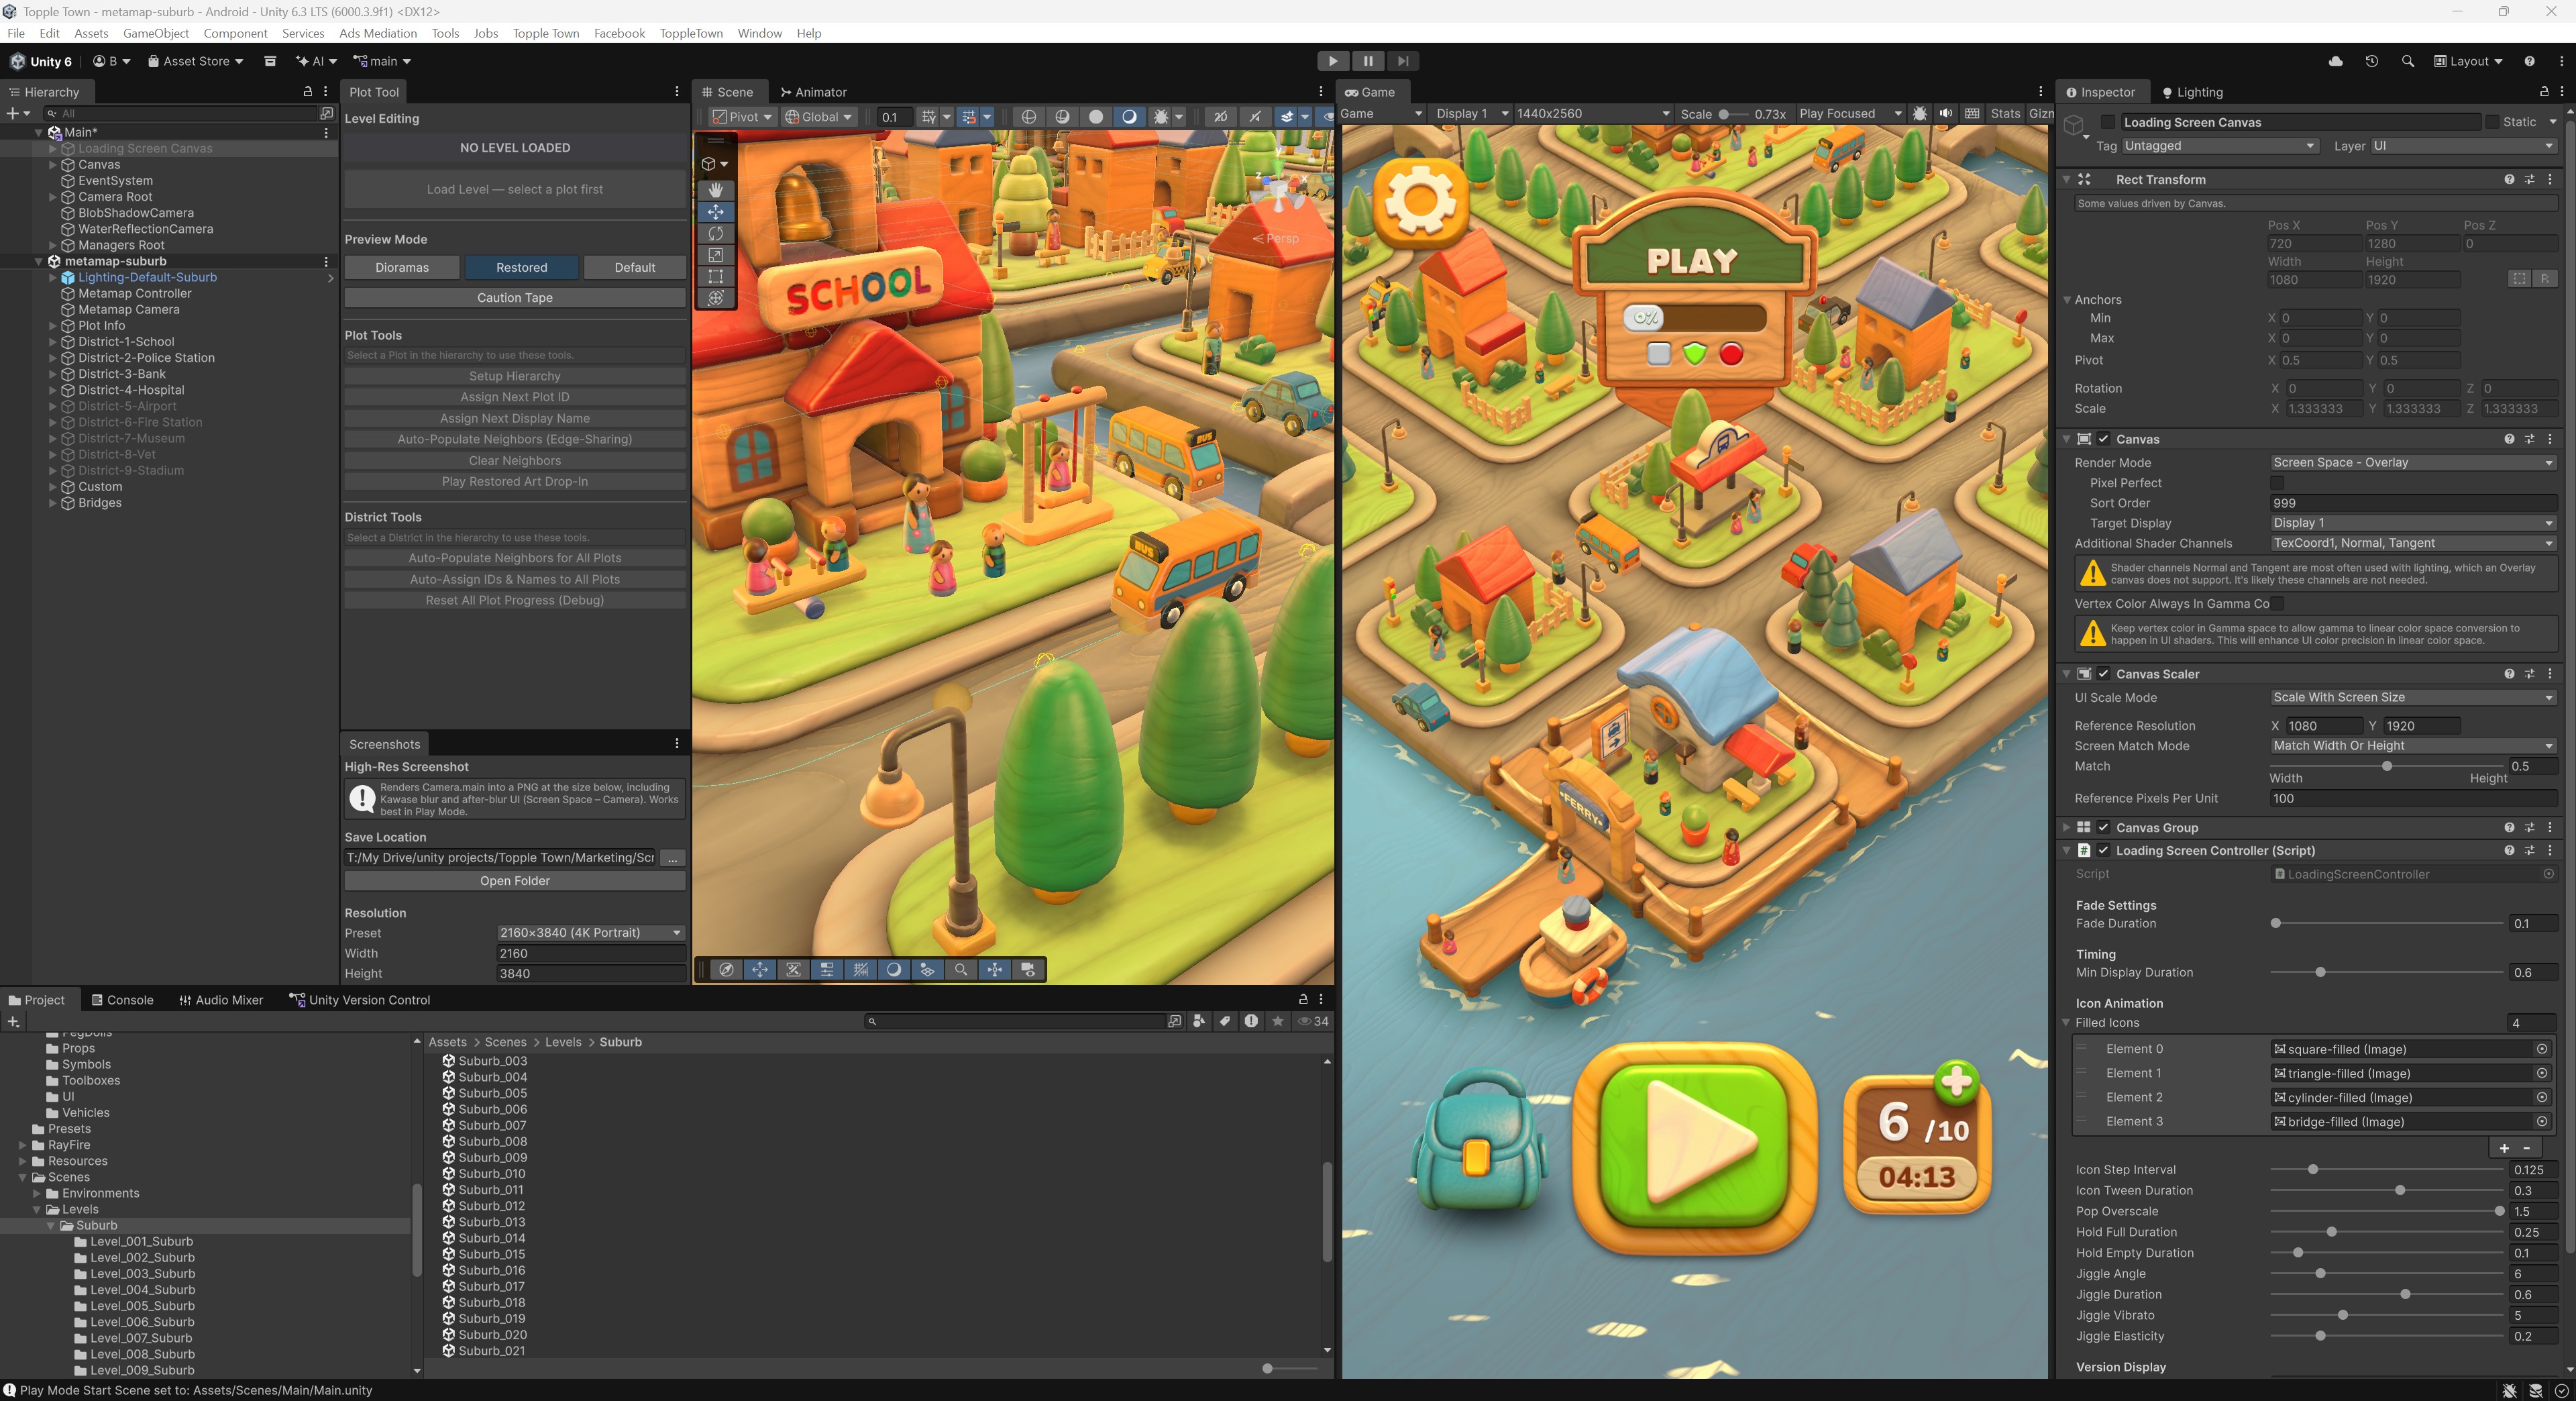2576x1401 pixels.
Task: Select shaded wireframe draw mode icon
Action: coord(1062,117)
